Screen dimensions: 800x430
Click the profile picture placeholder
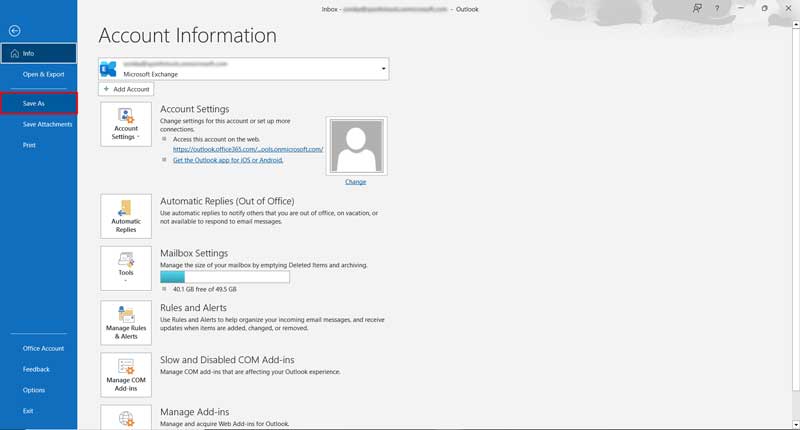click(x=357, y=146)
